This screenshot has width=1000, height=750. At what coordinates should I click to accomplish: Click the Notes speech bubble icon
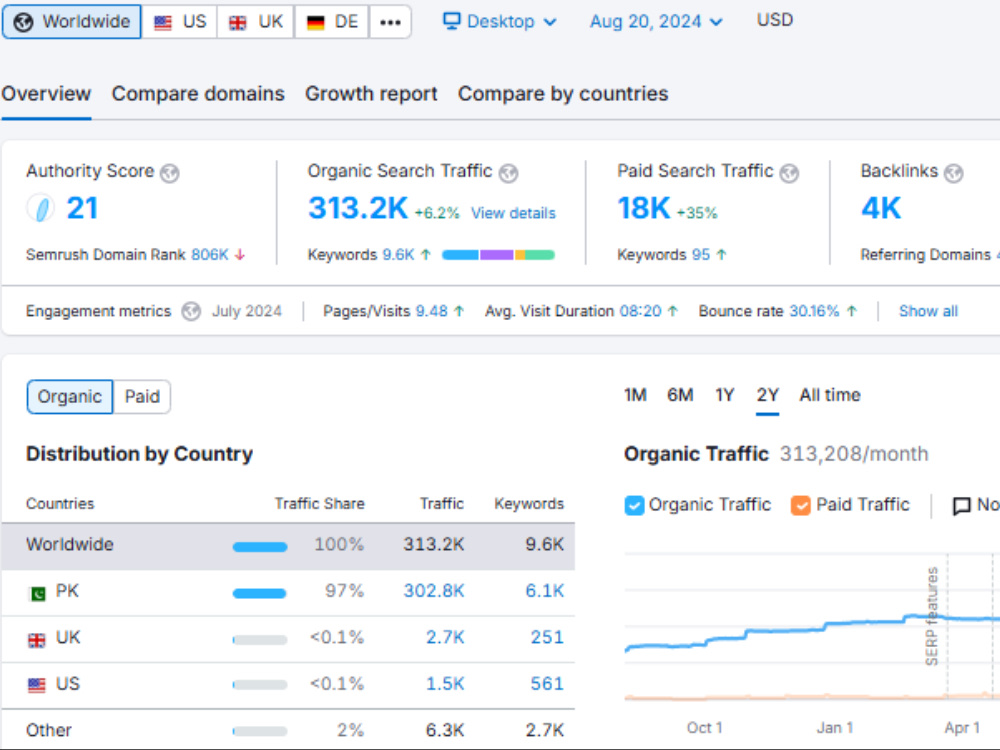click(961, 506)
